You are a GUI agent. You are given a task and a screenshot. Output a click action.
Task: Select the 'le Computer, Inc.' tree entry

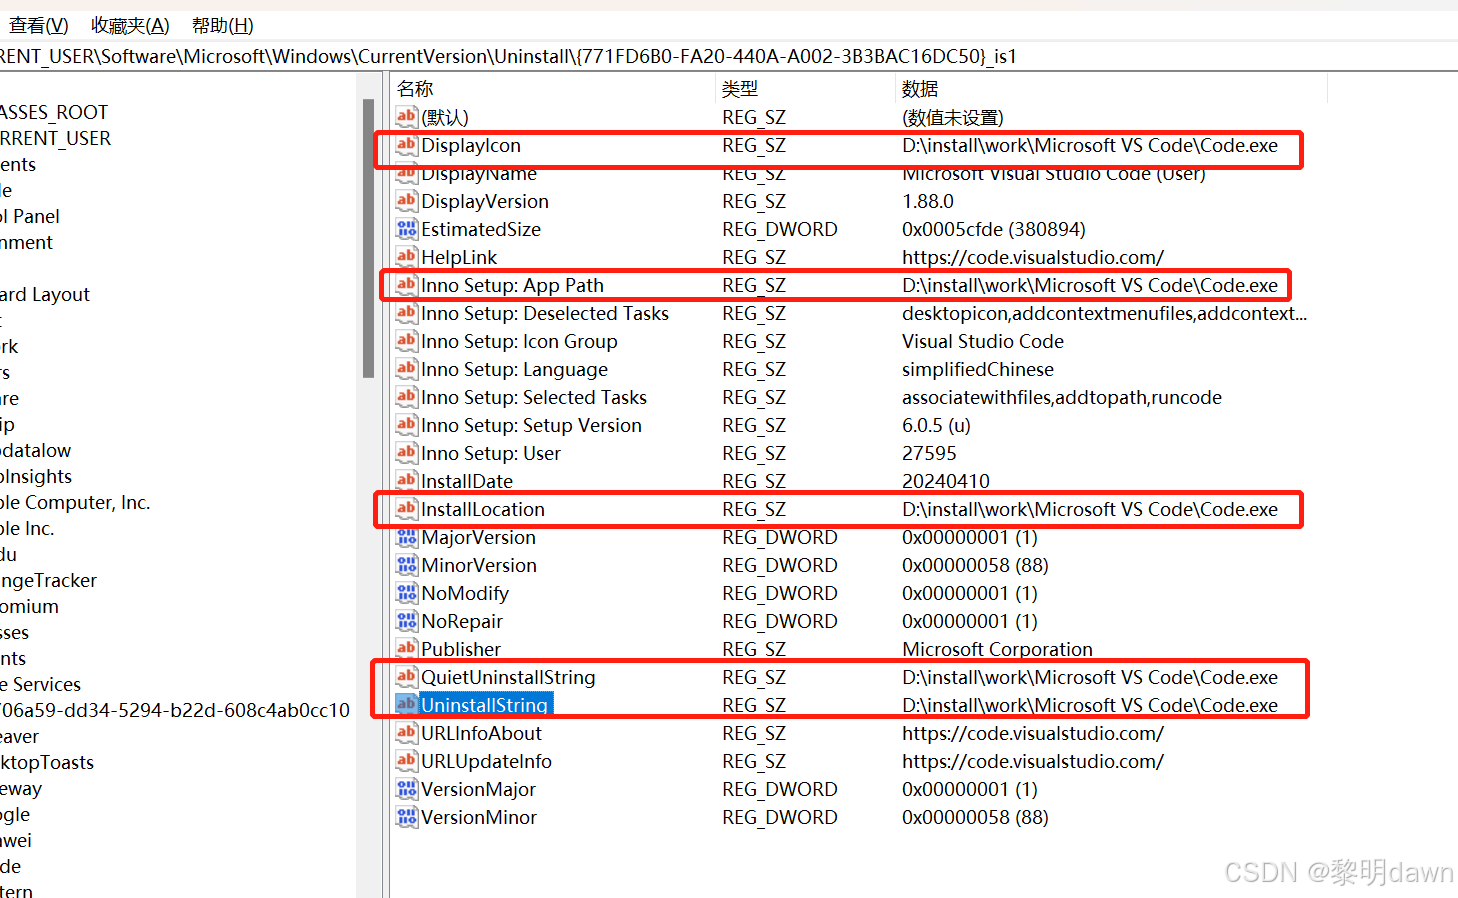(x=75, y=502)
